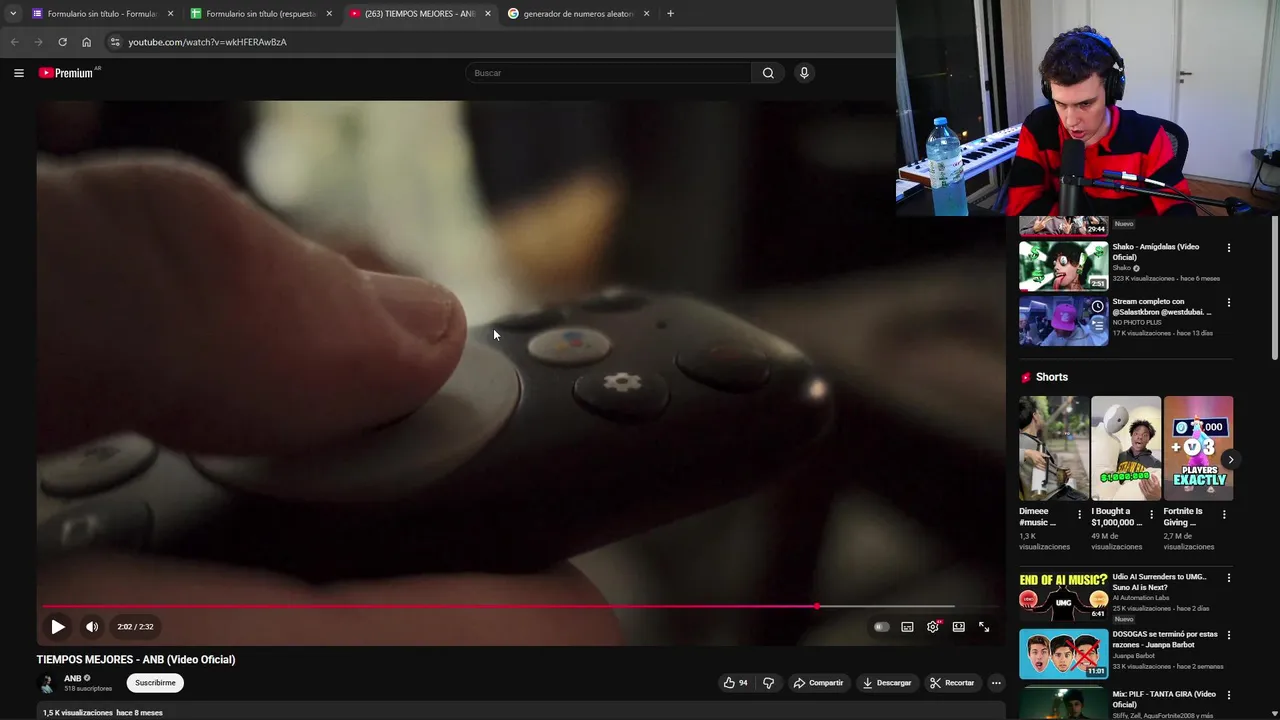The image size is (1280, 720).
Task: Open Dimeee #music short thumbnail
Action: 1054,448
